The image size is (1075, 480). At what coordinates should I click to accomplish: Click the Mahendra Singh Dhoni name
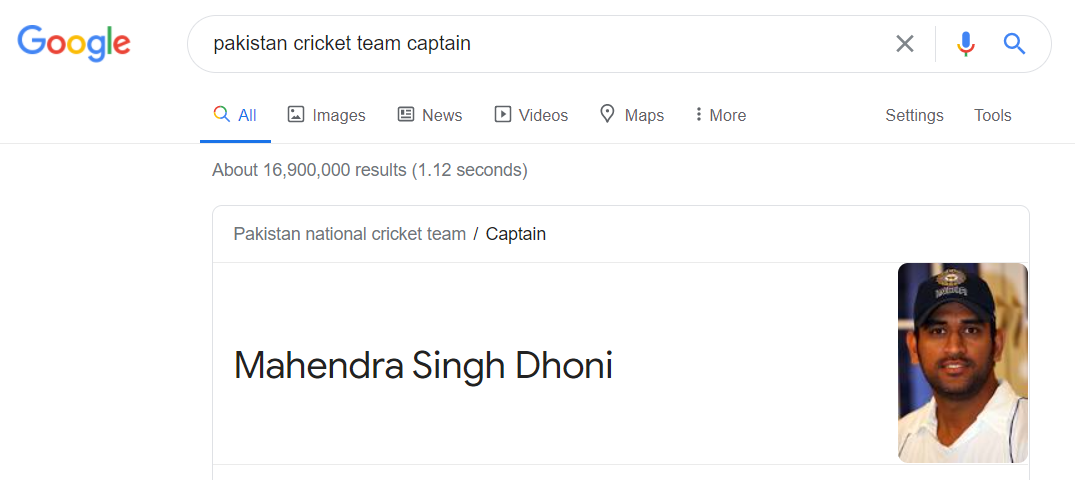423,365
